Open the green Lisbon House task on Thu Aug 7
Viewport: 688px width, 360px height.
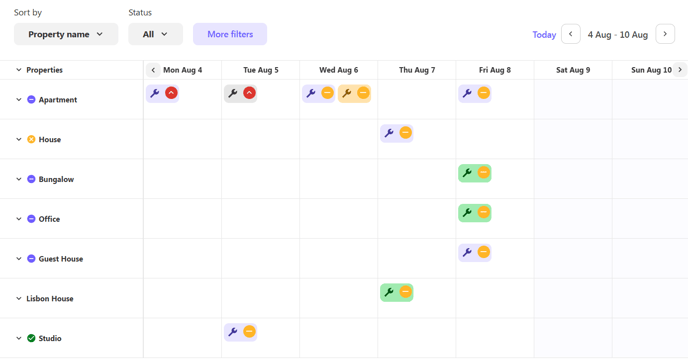pos(397,292)
